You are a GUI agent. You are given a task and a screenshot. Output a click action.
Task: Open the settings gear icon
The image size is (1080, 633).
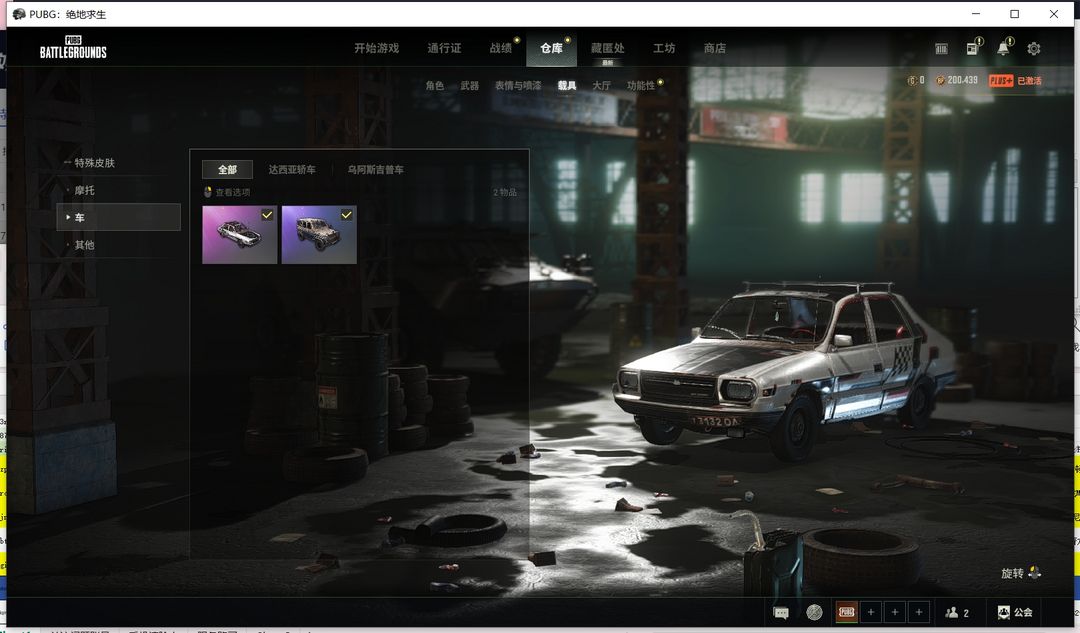tap(1033, 48)
